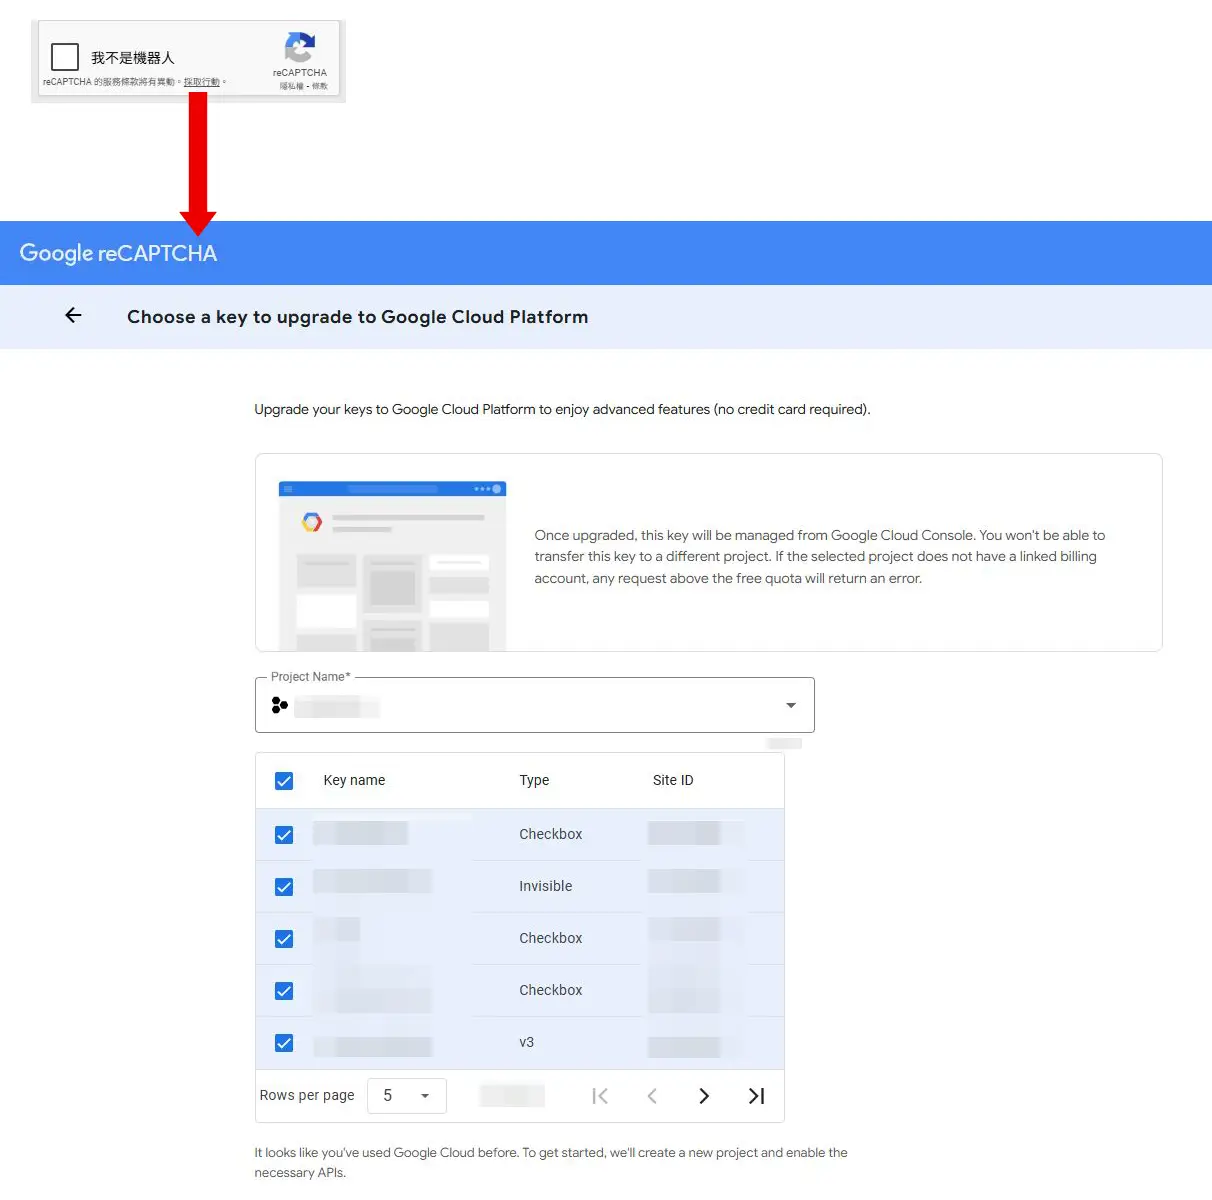The height and width of the screenshot is (1200, 1212).
Task: Deselect the v3 type key checkbox
Action: pos(284,1043)
